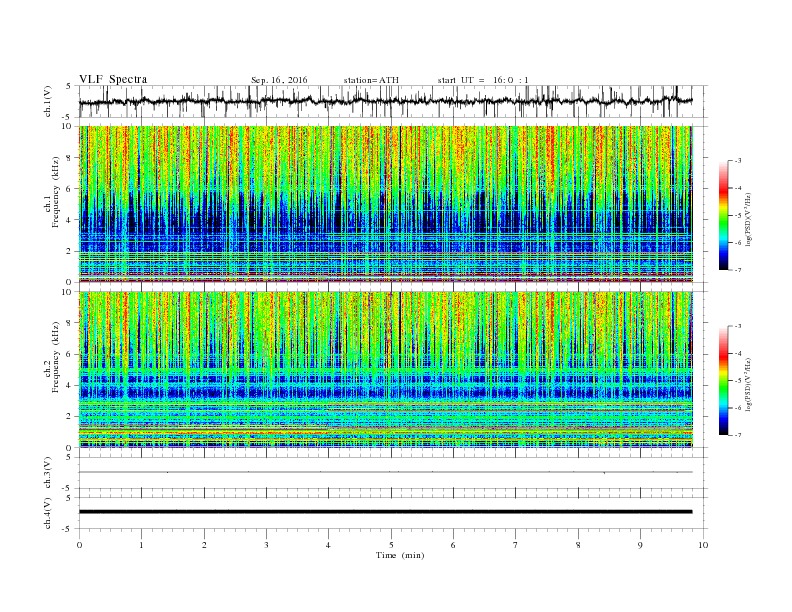Screen dimensions: 792x612
Task: Click the ch.1 voltage waveform trace panel
Action: coord(393,101)
